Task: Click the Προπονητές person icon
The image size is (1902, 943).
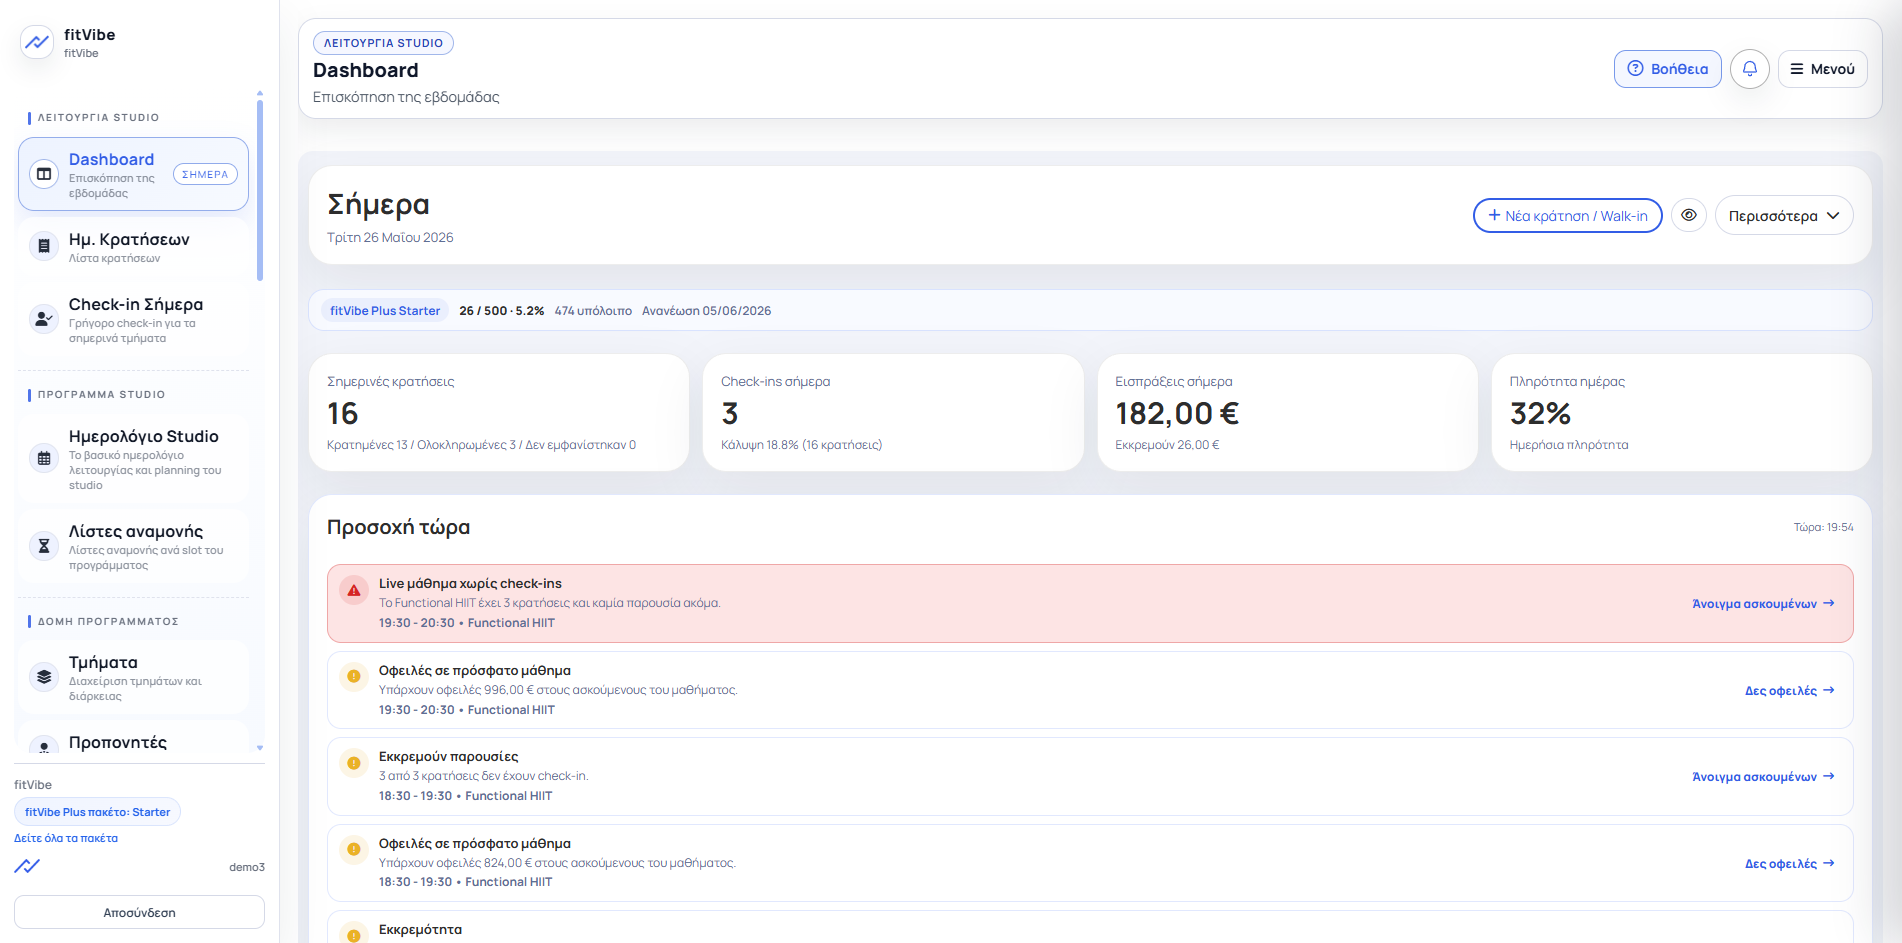Action: (x=44, y=746)
